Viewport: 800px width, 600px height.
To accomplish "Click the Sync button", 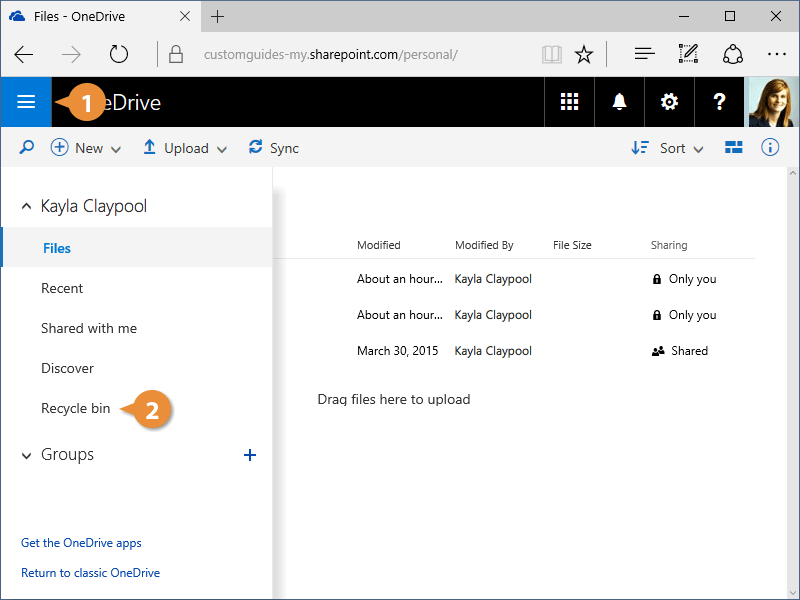I will 274,148.
